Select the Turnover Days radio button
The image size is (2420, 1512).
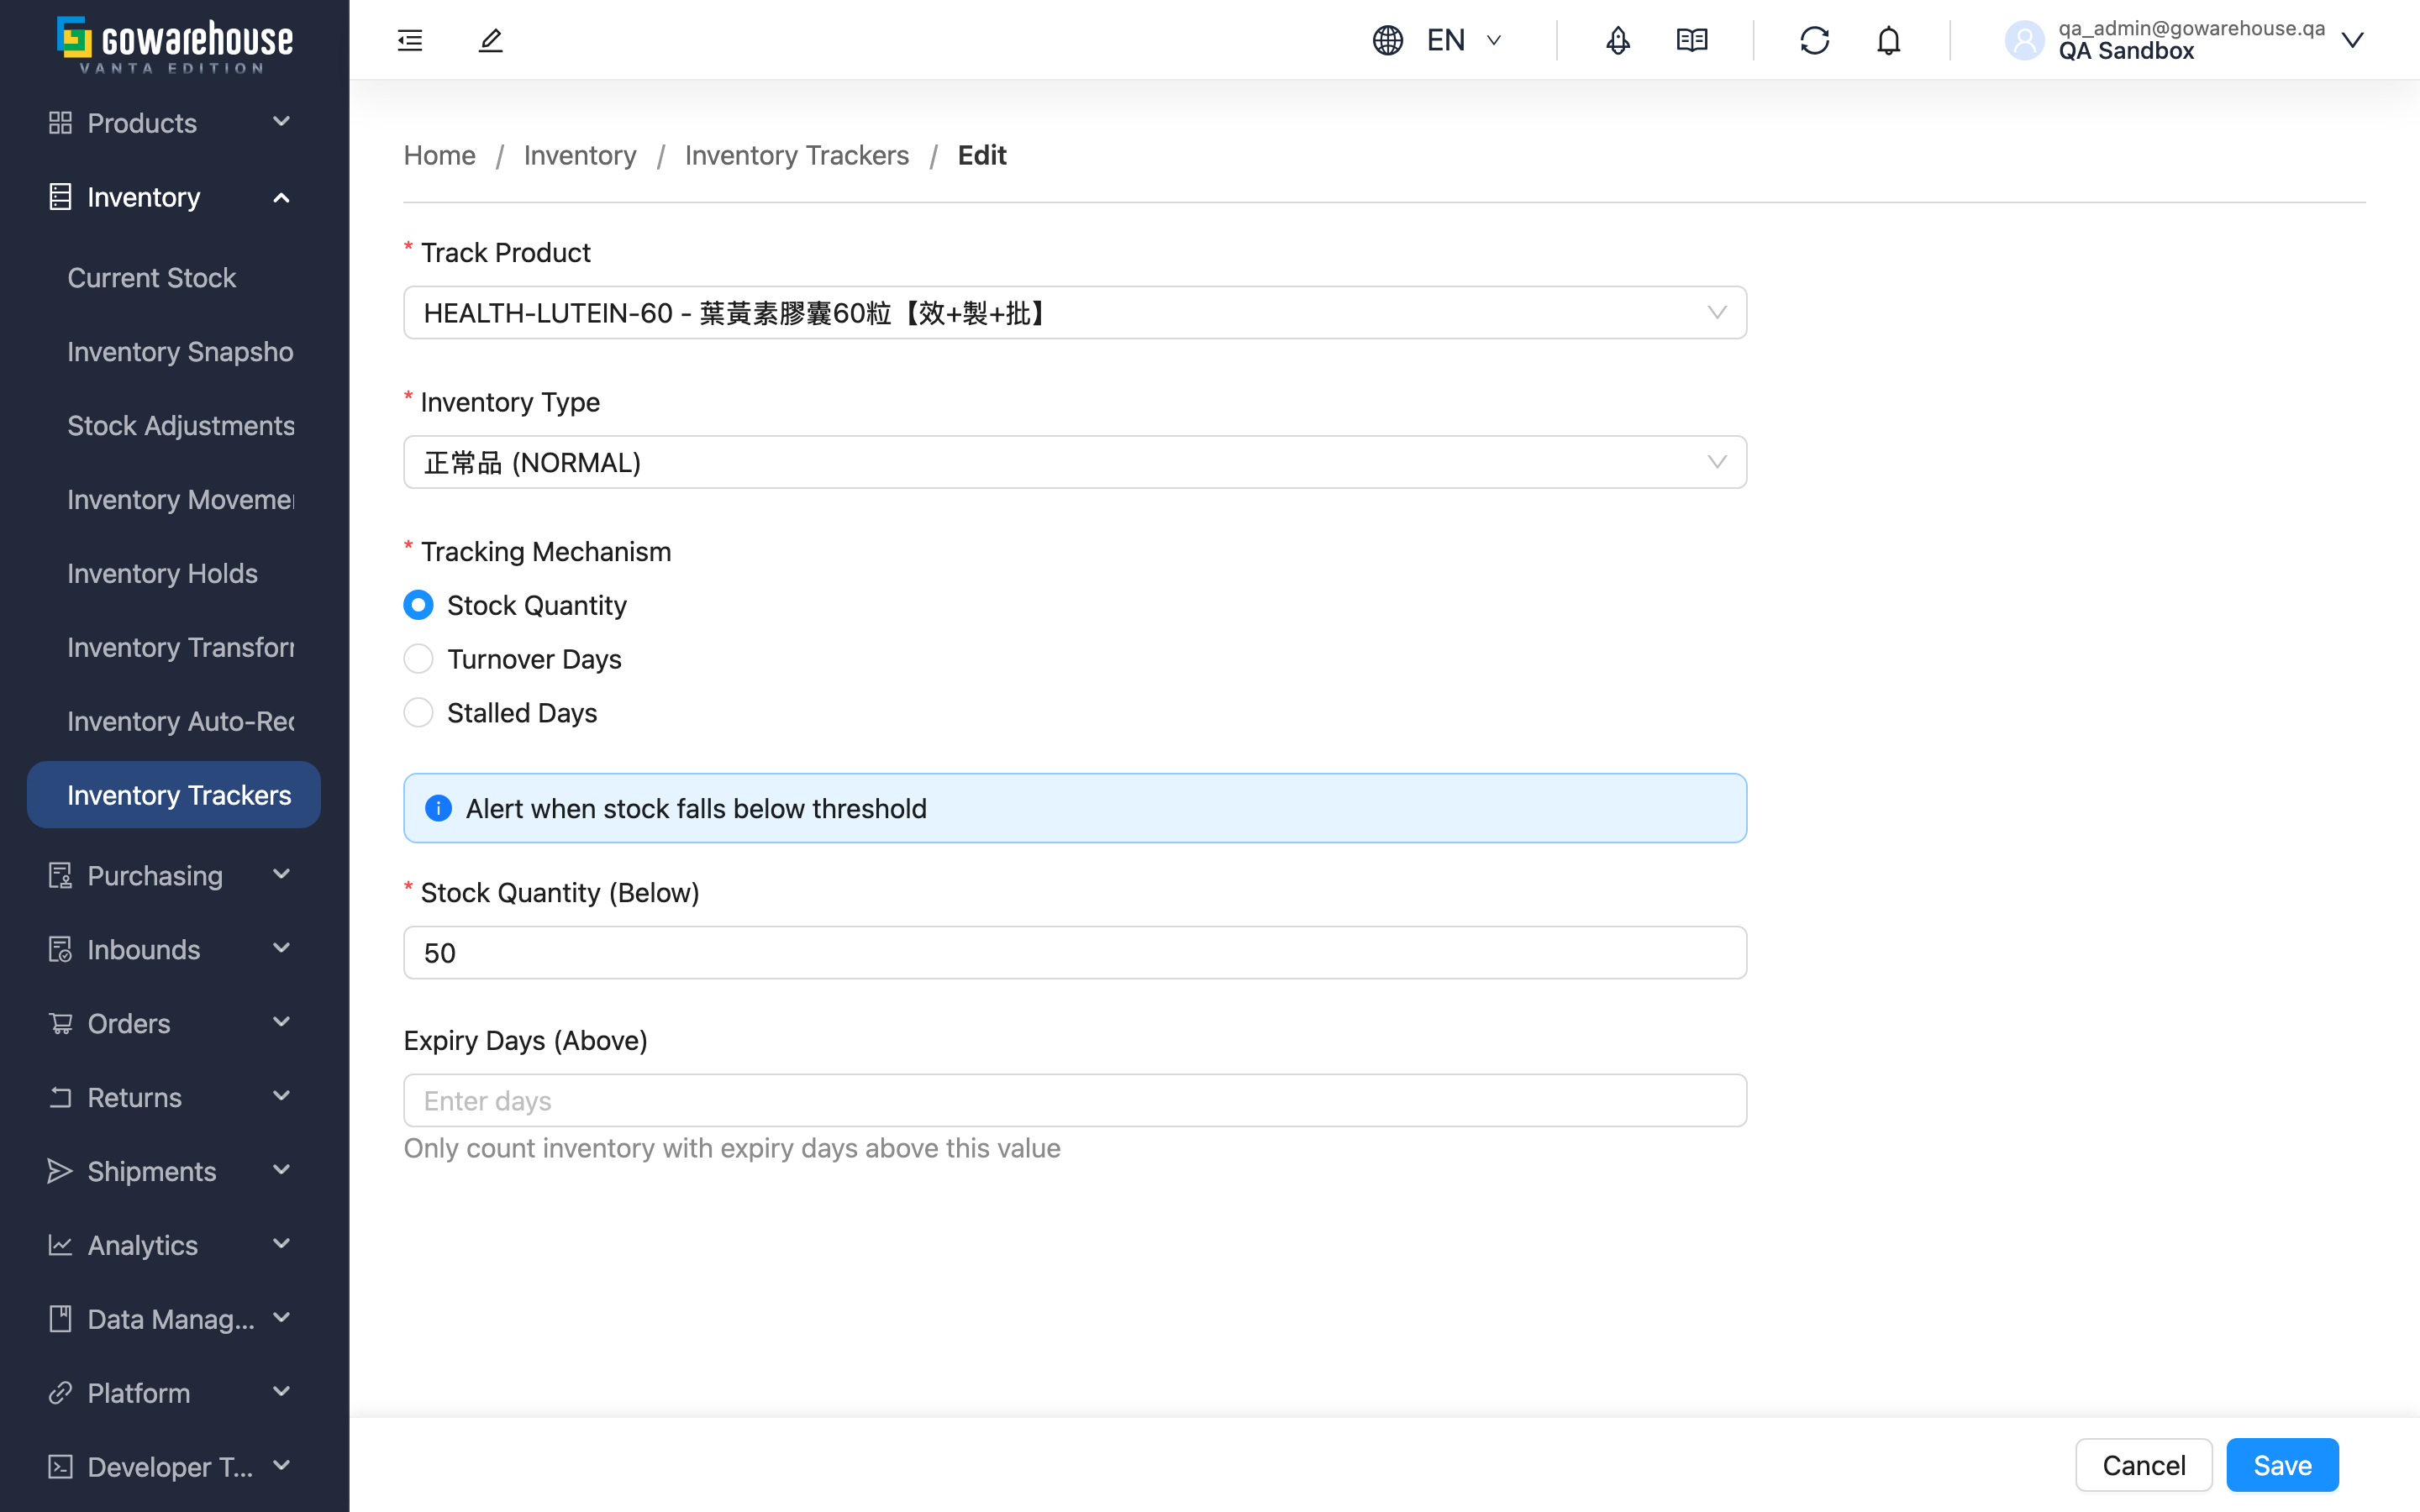(x=418, y=659)
